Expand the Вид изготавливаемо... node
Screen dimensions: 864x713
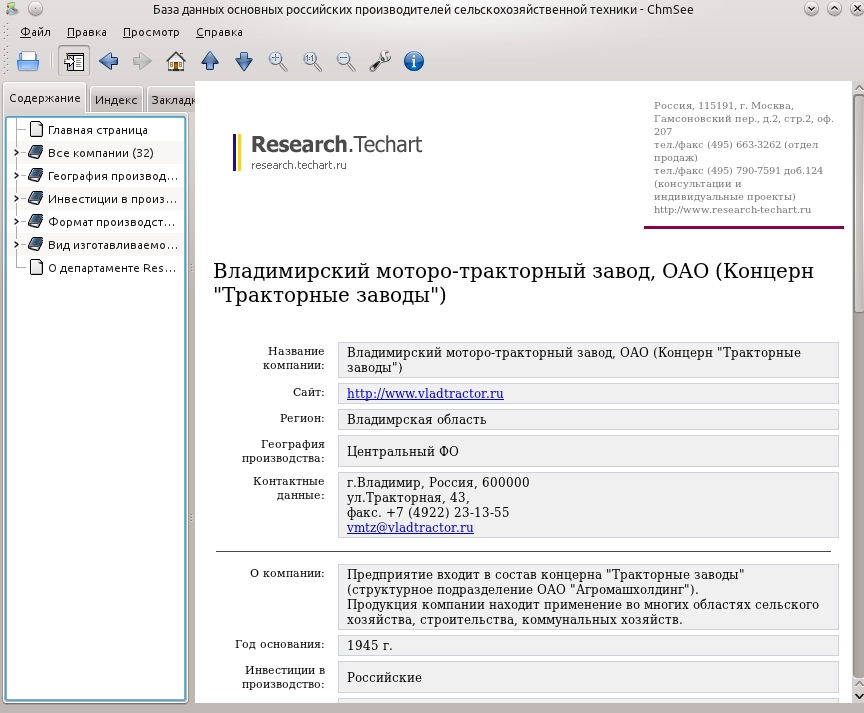point(16,245)
